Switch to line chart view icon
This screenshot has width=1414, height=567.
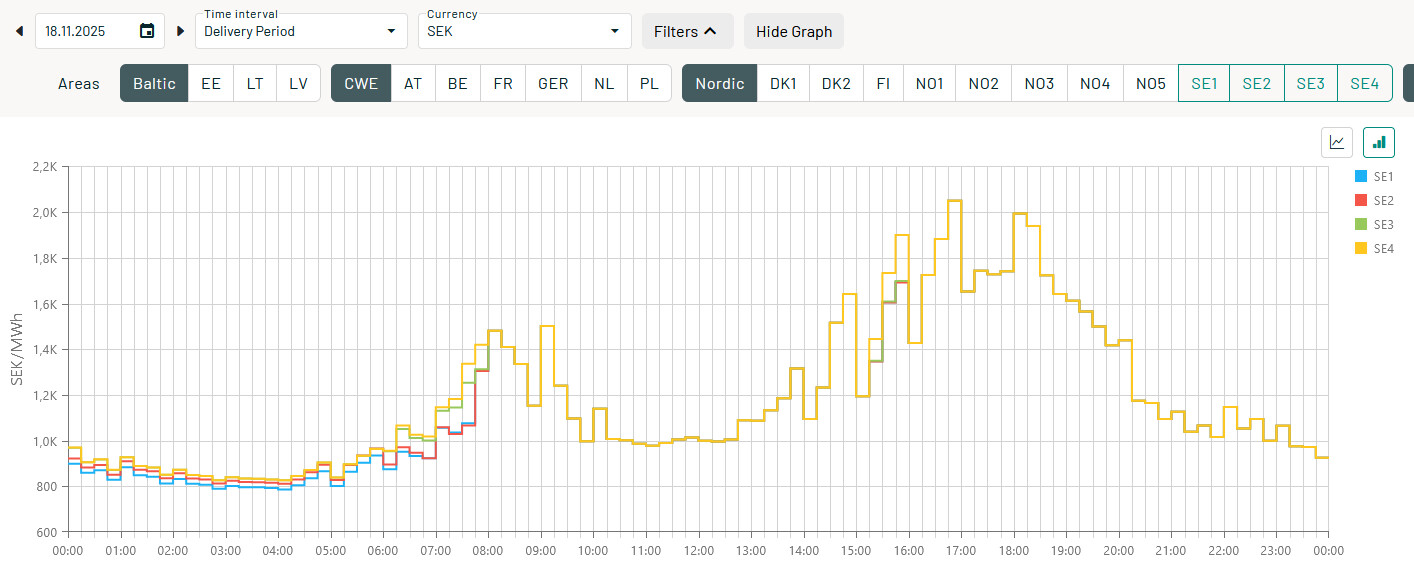coord(1337,142)
